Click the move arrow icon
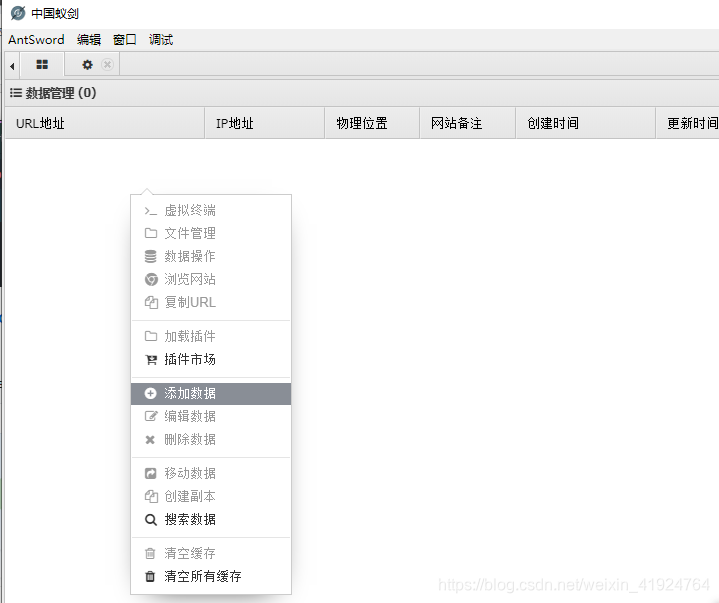Image resolution: width=719 pixels, height=603 pixels. click(150, 474)
